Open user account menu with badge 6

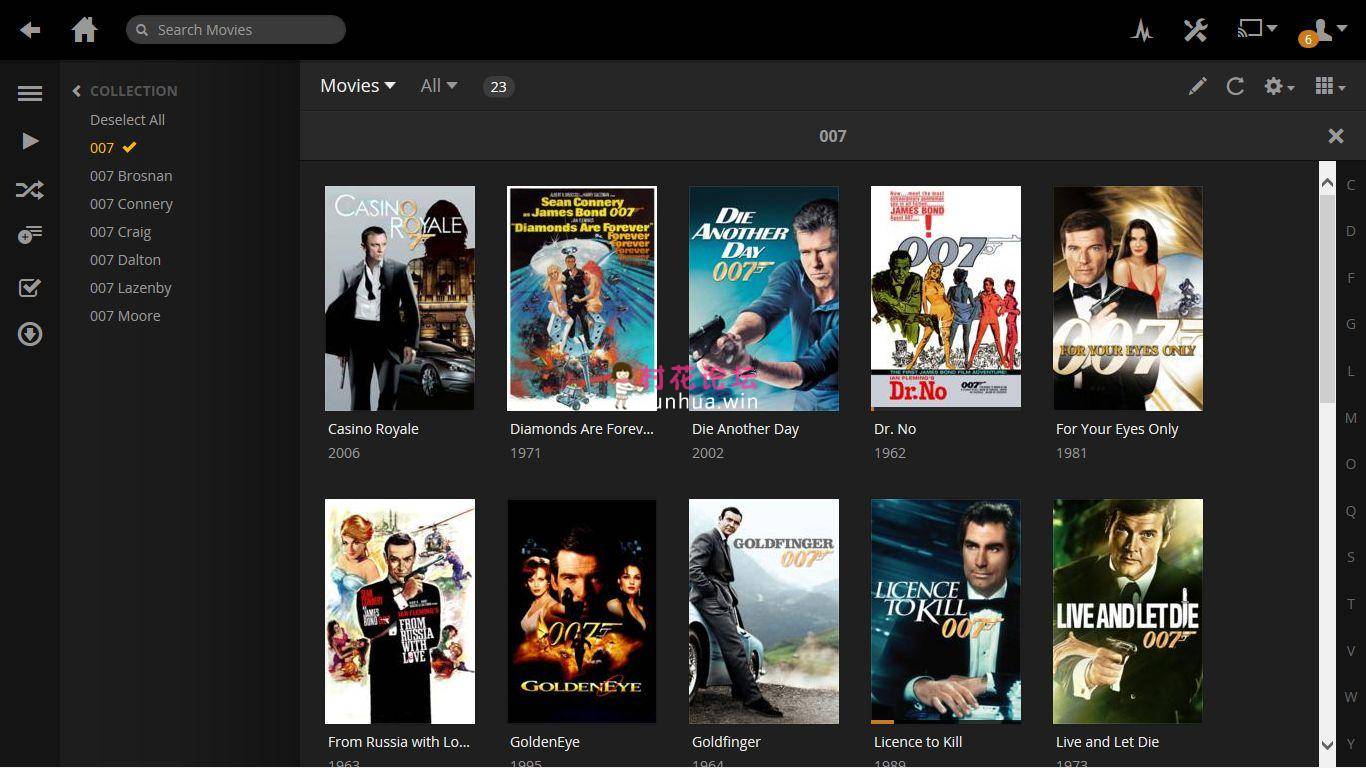(x=1321, y=31)
